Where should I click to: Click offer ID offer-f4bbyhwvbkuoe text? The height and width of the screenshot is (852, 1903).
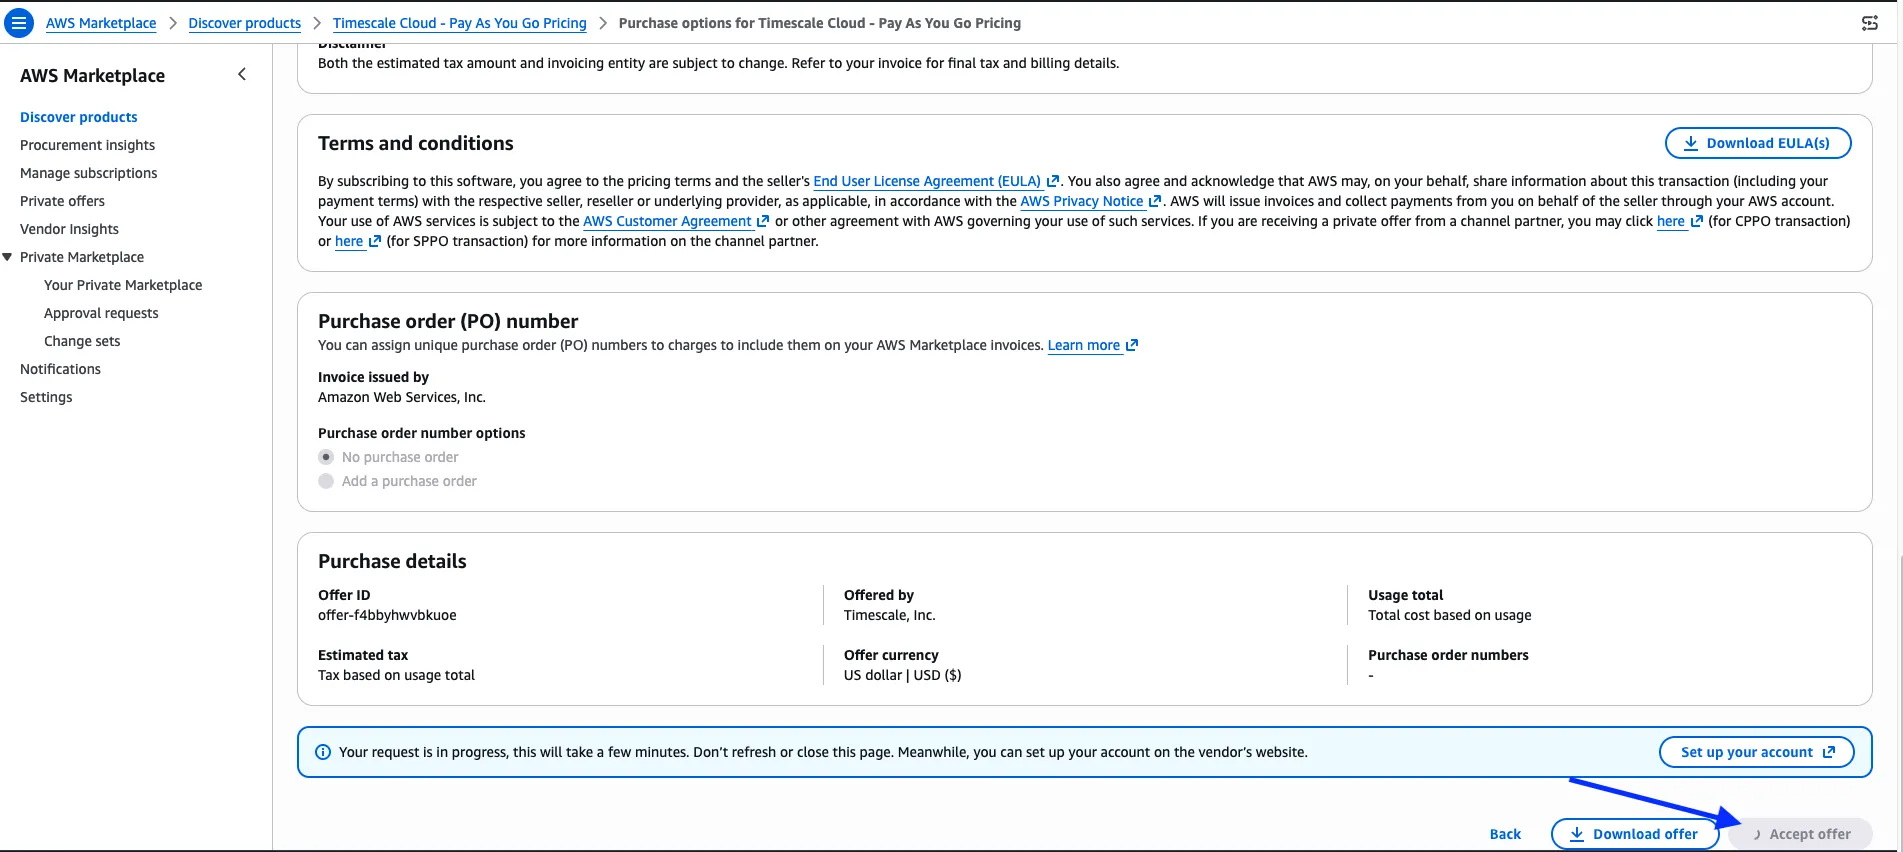pyautogui.click(x=387, y=615)
